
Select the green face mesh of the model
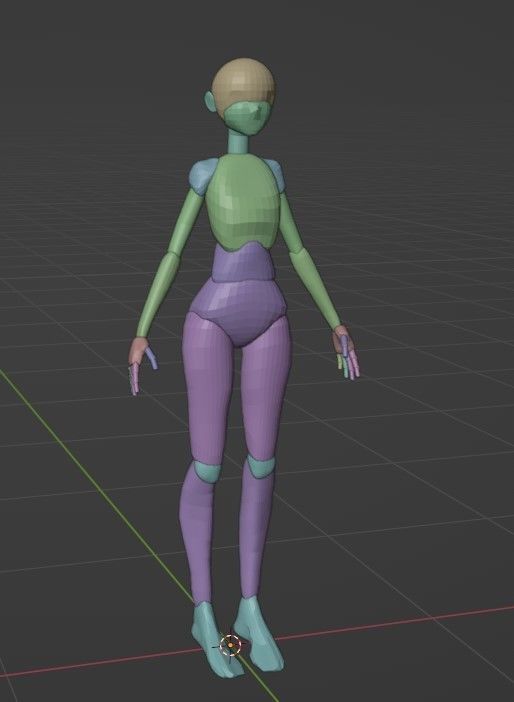click(247, 118)
